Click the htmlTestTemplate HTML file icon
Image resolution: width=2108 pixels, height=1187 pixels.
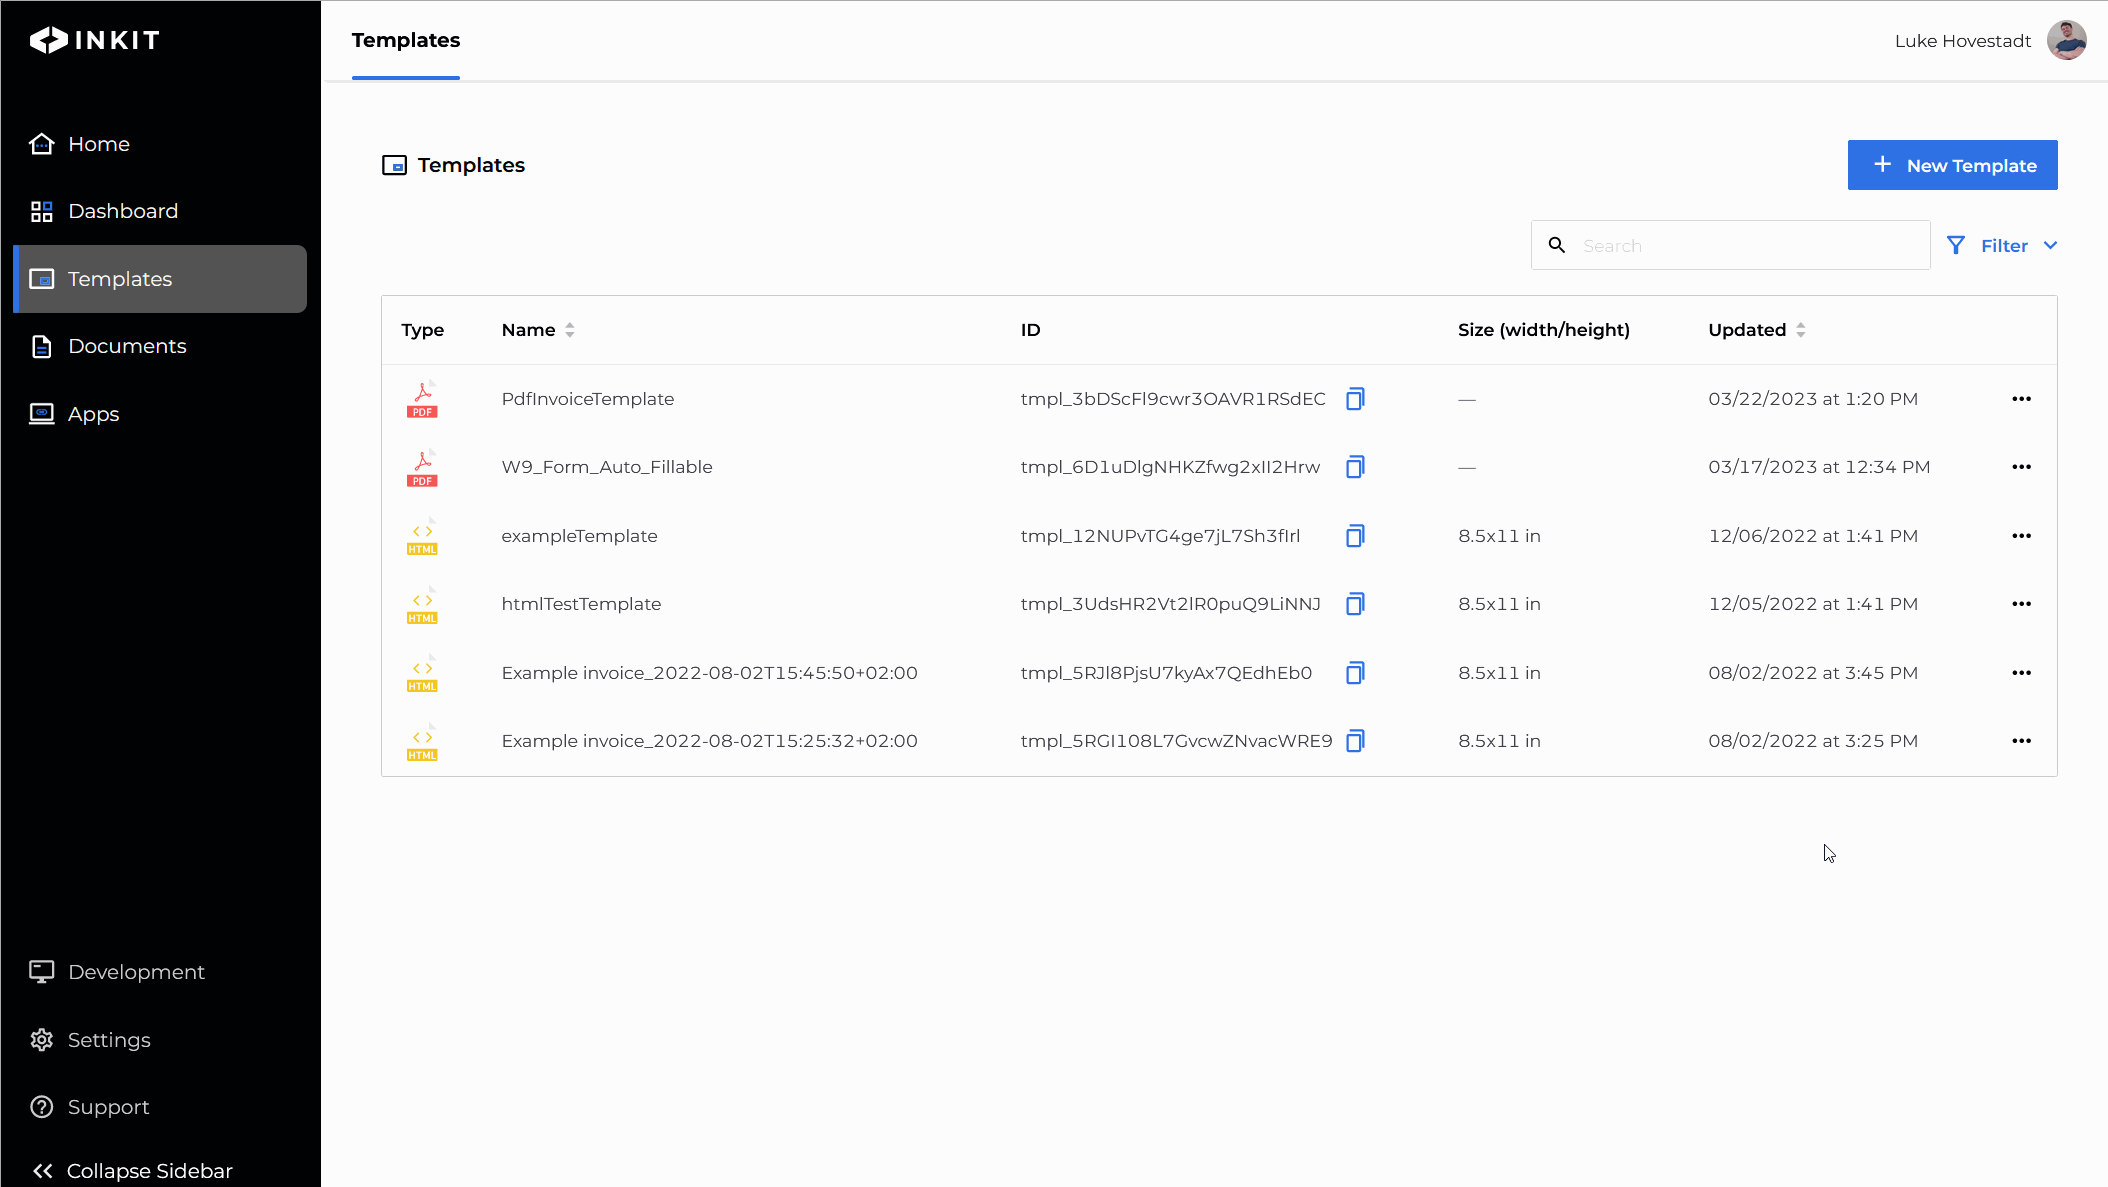(x=422, y=605)
